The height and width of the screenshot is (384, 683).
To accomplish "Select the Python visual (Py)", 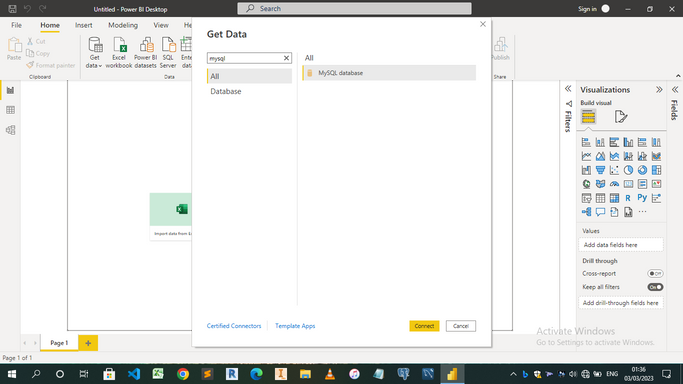I will [642, 198].
